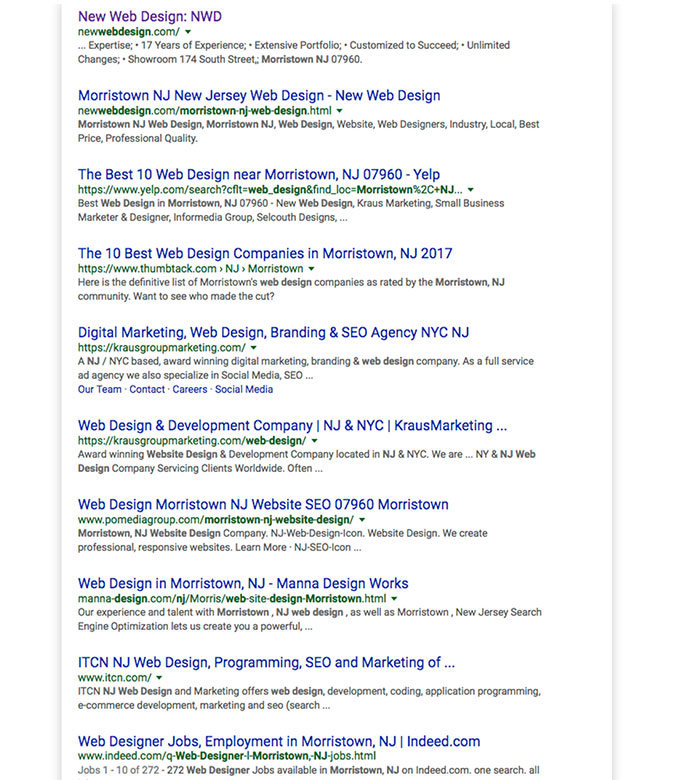Expand dropdown arrow beside pomediagroup.com URL

[x=362, y=520]
